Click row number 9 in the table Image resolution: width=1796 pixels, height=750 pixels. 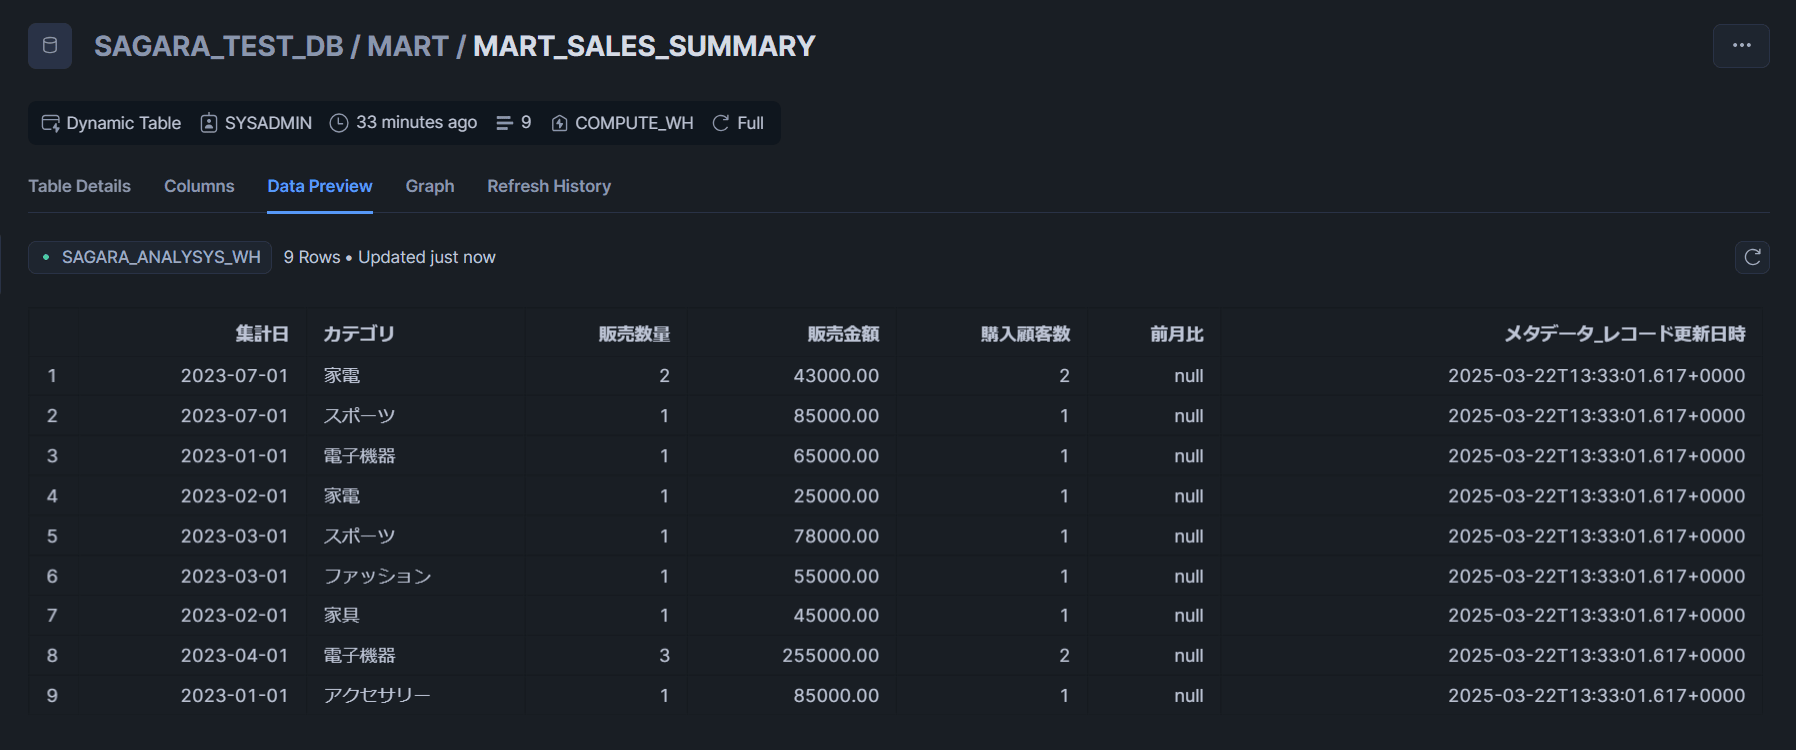52,696
